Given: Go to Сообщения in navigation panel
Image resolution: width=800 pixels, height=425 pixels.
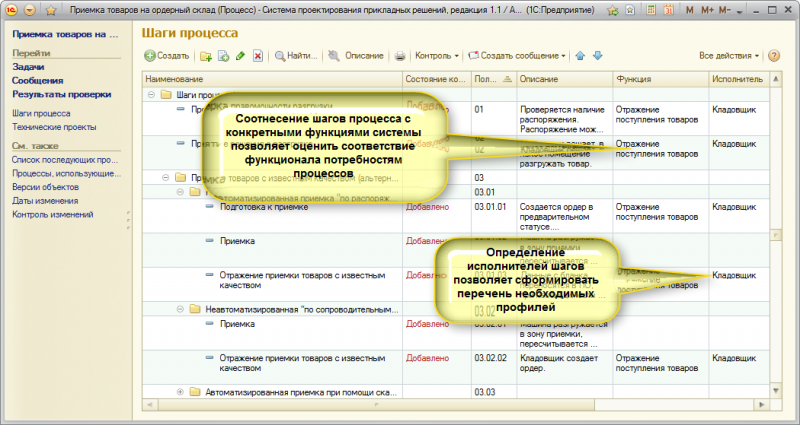Looking at the screenshot, I should click(38, 81).
